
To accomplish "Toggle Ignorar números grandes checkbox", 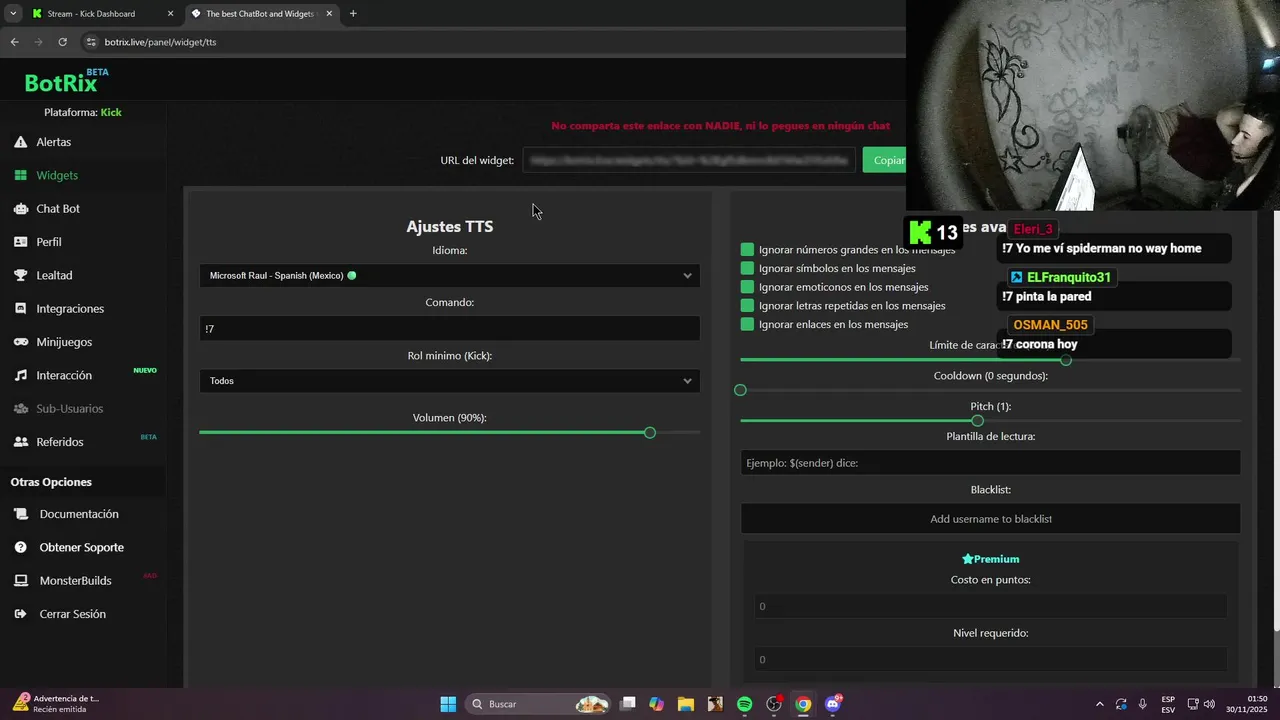I will (x=747, y=250).
